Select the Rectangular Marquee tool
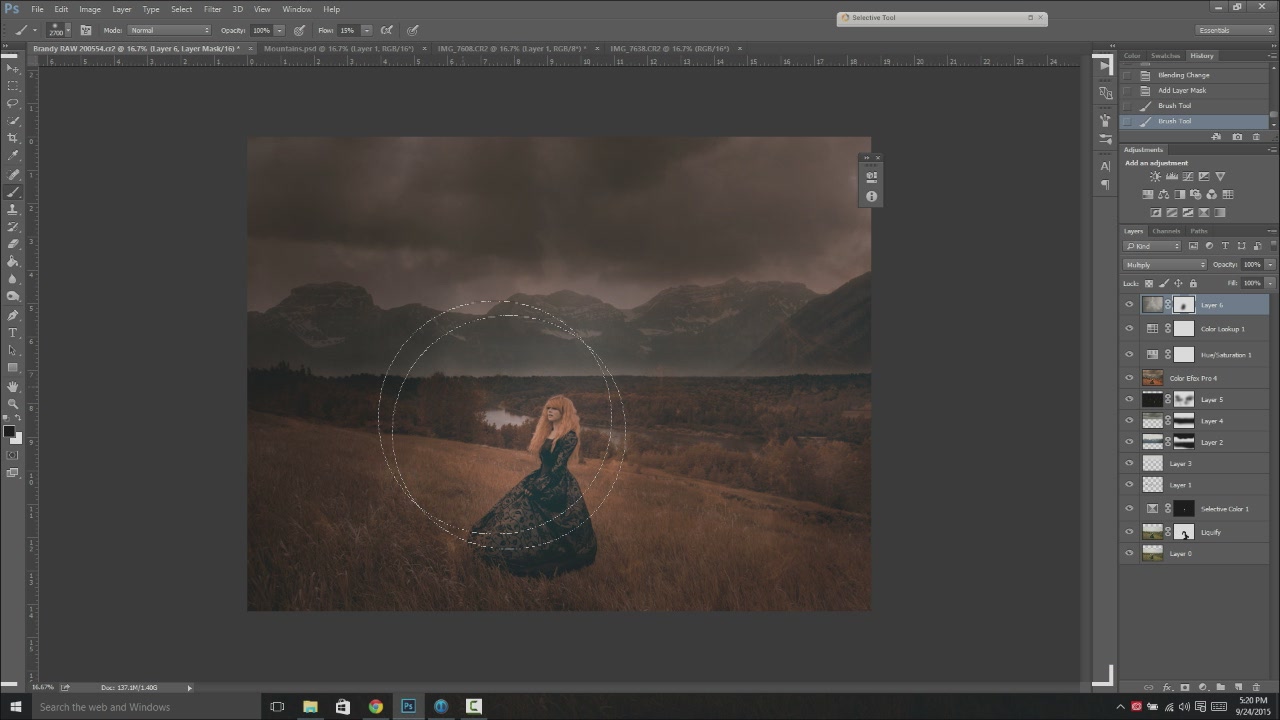Viewport: 1280px width, 720px height. pos(13,86)
